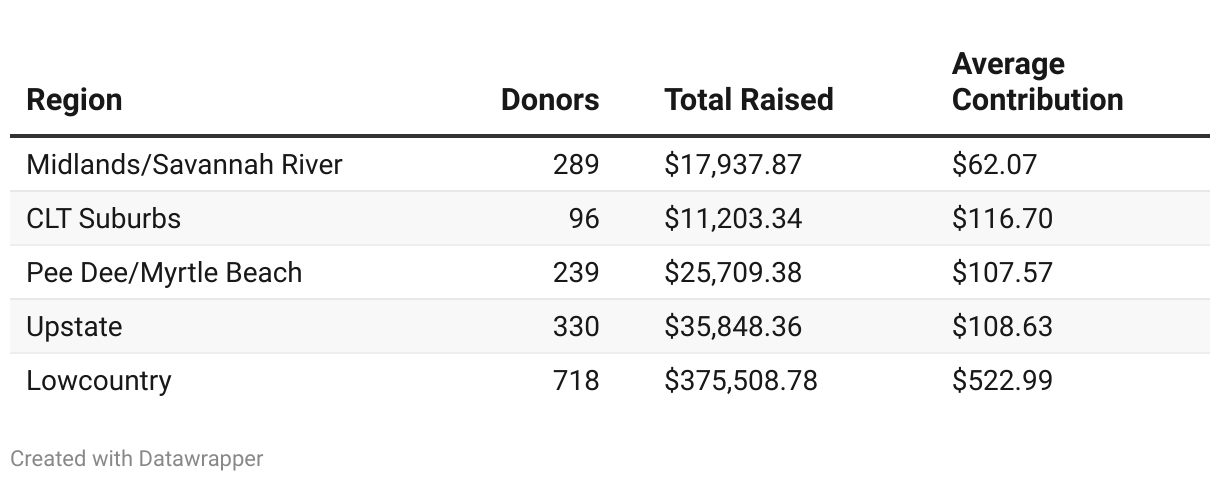Click the $116.70 average contribution value
The width and height of the screenshot is (1220, 482).
[1002, 218]
